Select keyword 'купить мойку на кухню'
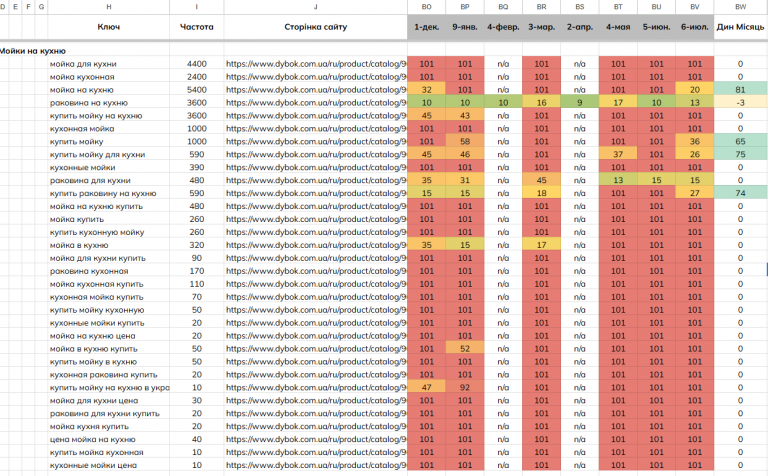Image resolution: width=768 pixels, height=476 pixels. pos(96,116)
